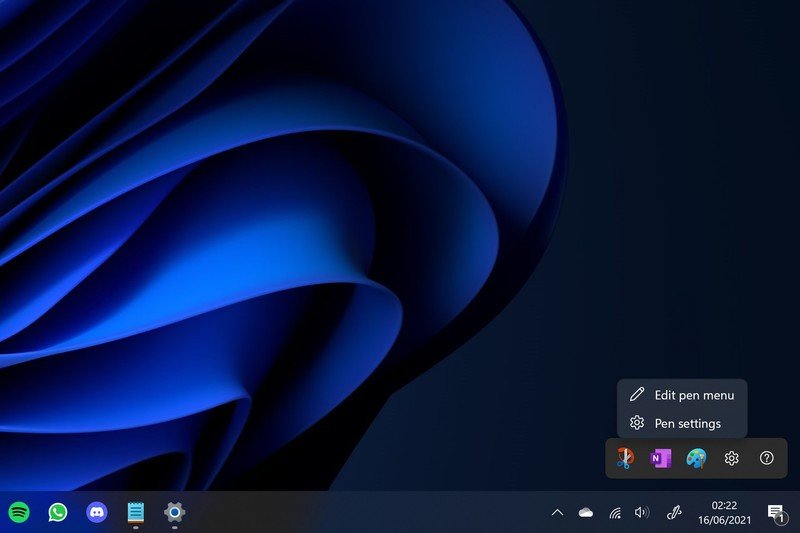Open Spotify from the taskbar
Image resolution: width=800 pixels, height=533 pixels.
pyautogui.click(x=19, y=512)
